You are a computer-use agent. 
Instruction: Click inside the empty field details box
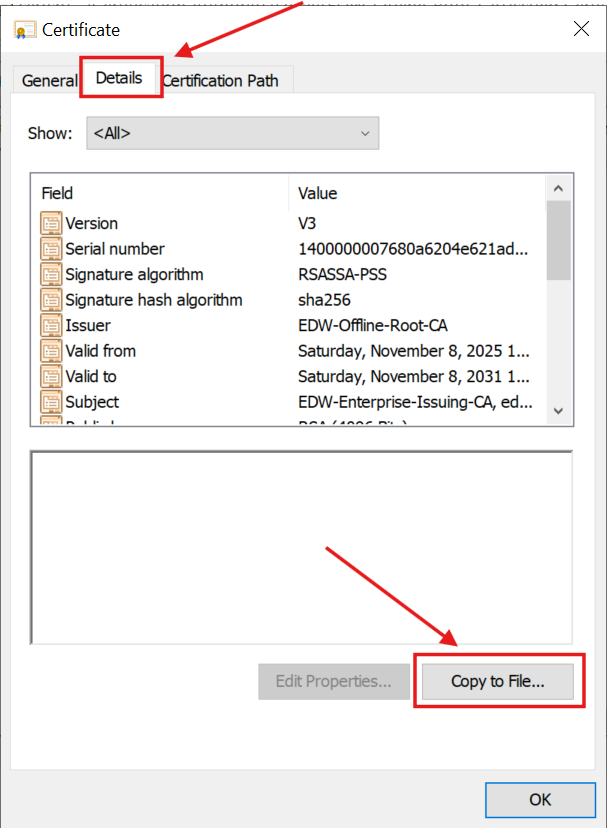click(302, 548)
